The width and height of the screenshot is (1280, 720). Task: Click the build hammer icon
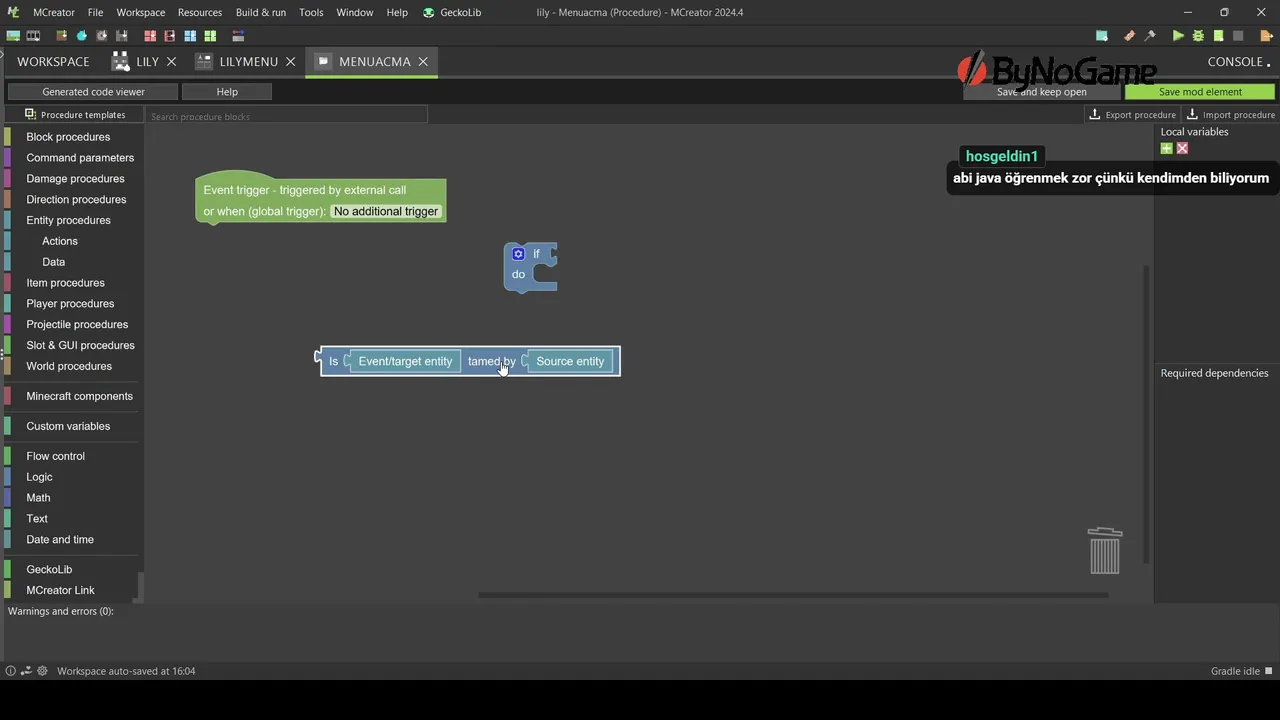point(1150,36)
